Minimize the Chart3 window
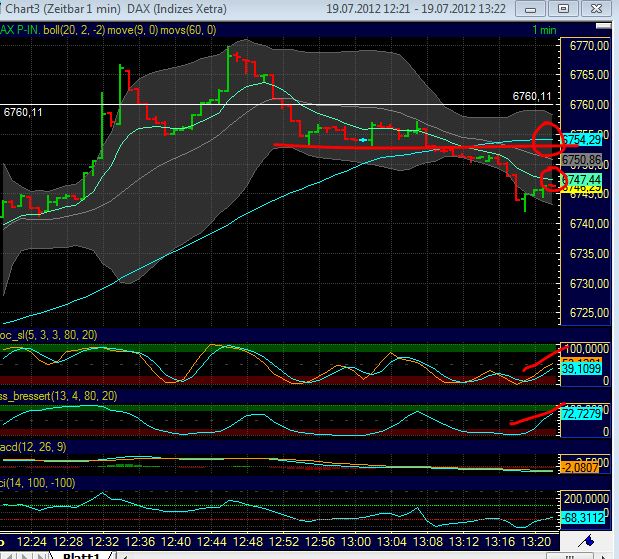 (530, 9)
